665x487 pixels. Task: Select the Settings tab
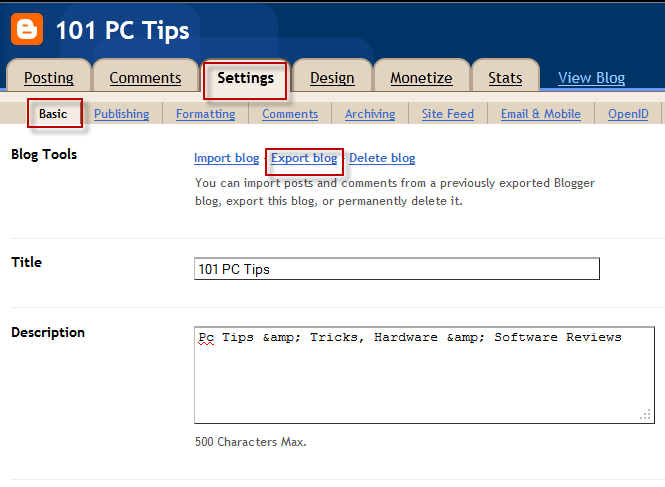point(246,78)
